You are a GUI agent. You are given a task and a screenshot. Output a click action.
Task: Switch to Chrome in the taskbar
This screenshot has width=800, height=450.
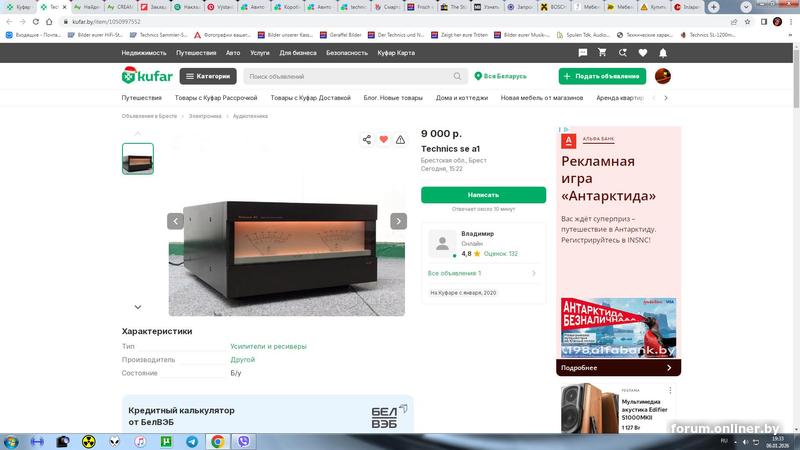coord(218,441)
